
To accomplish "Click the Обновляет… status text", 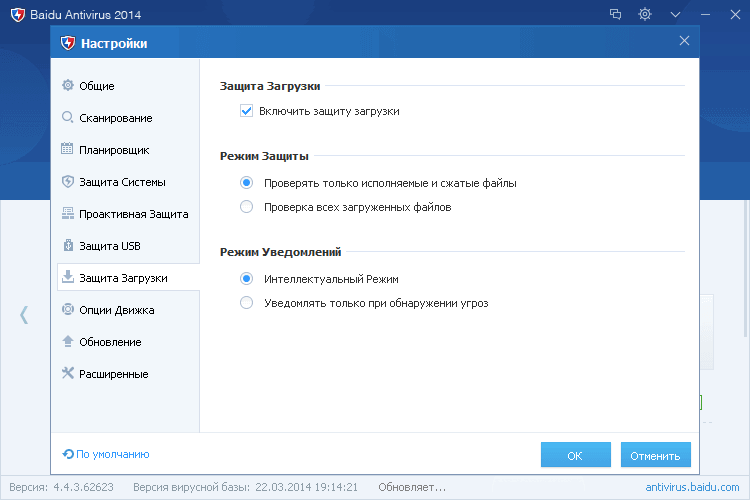I will pos(412,487).
